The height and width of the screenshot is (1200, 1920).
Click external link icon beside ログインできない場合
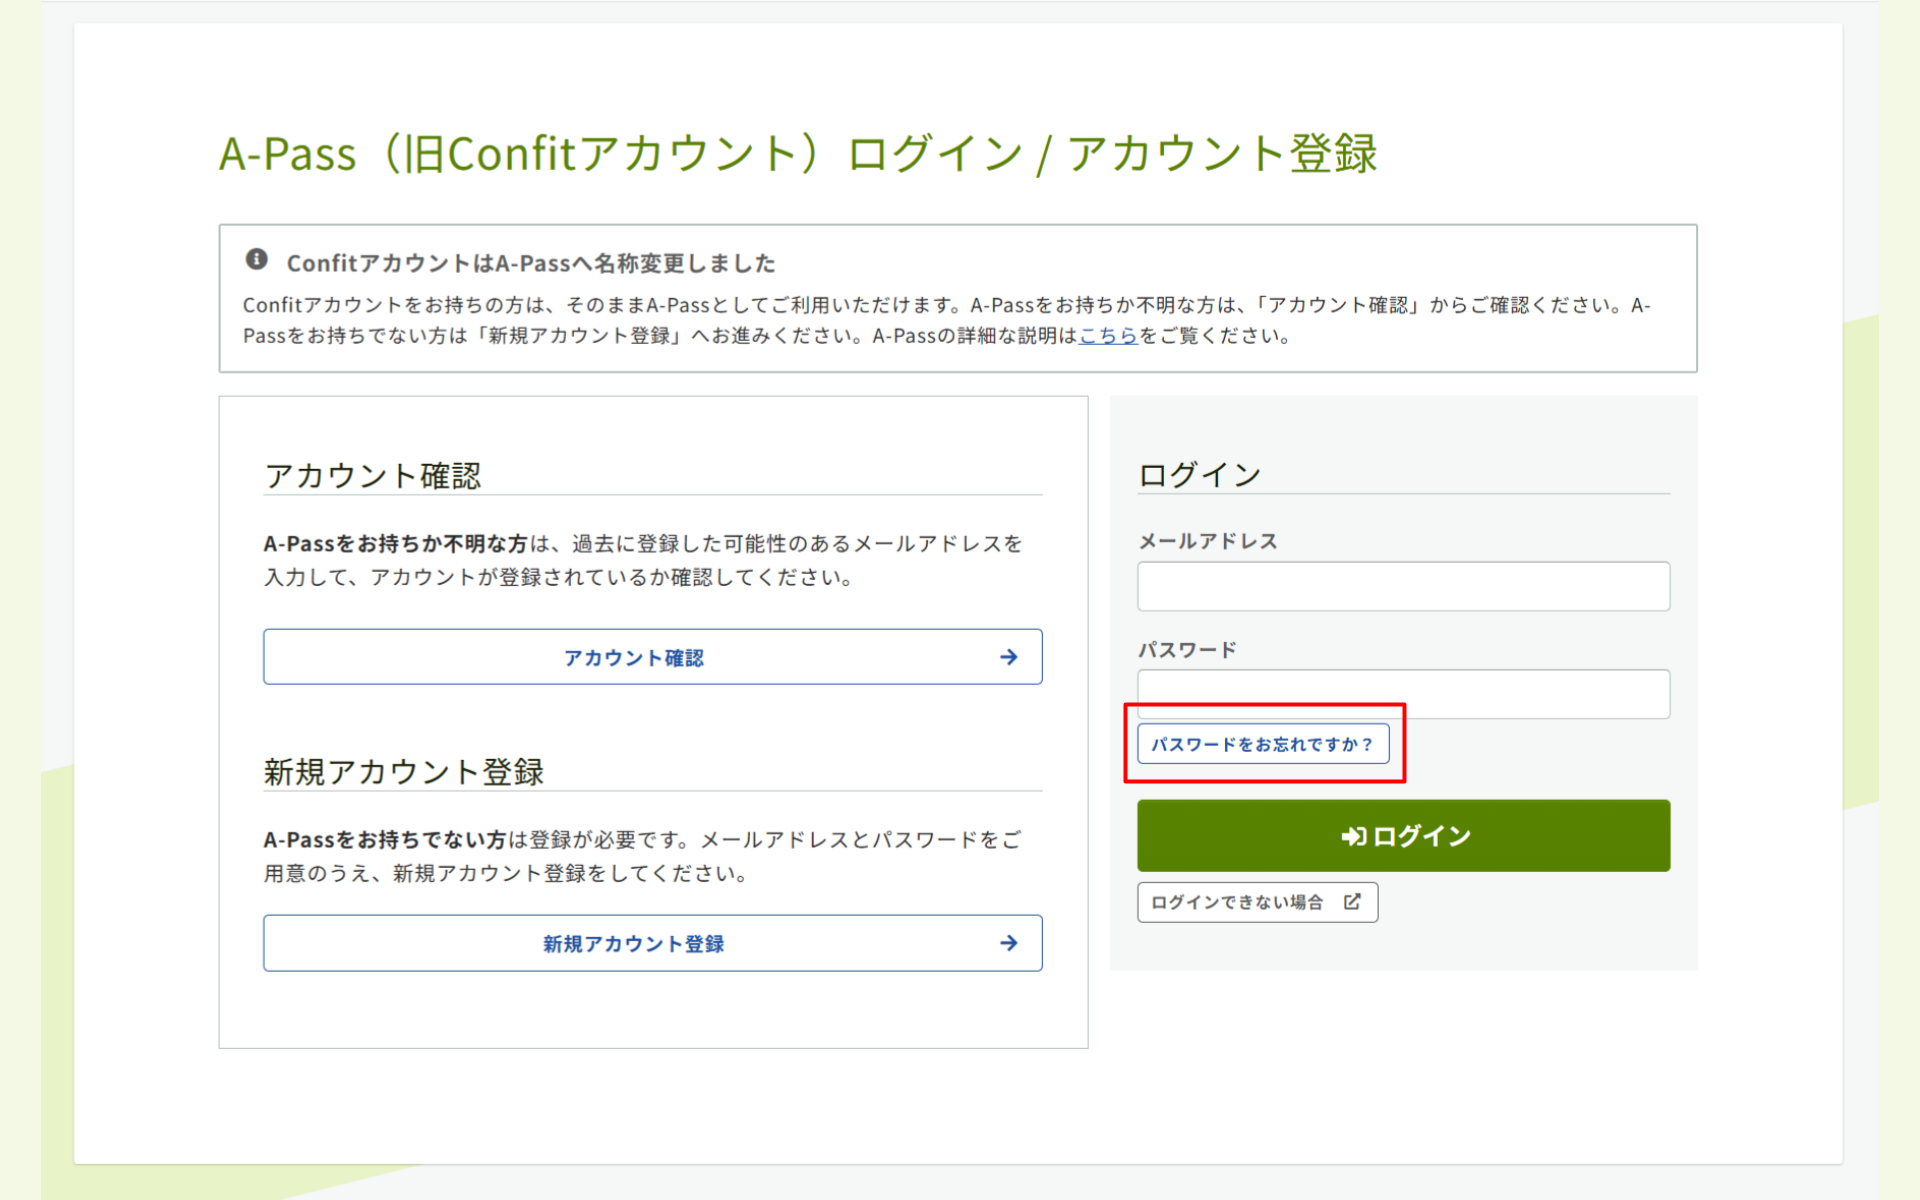click(1352, 902)
